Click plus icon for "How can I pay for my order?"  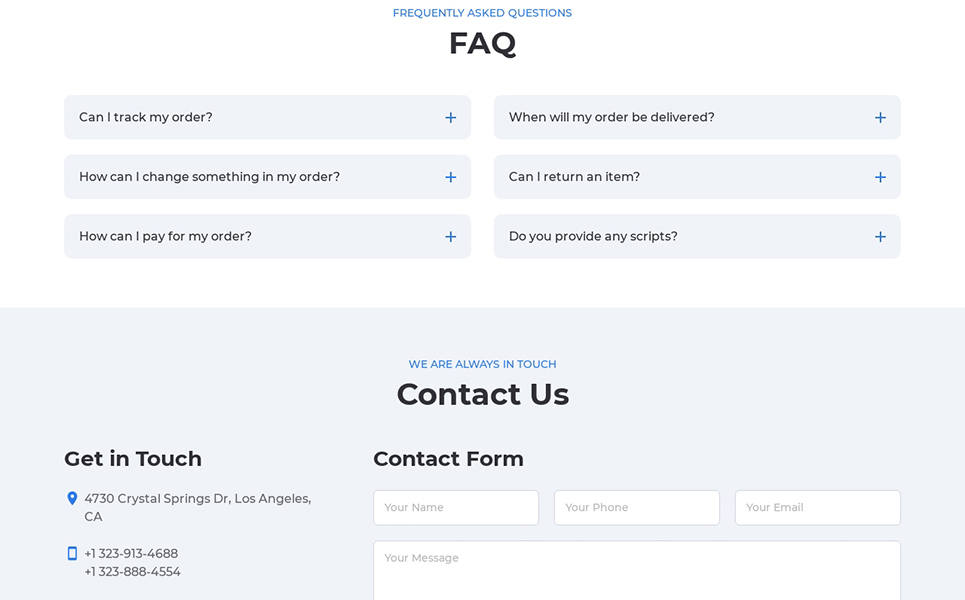coord(450,237)
